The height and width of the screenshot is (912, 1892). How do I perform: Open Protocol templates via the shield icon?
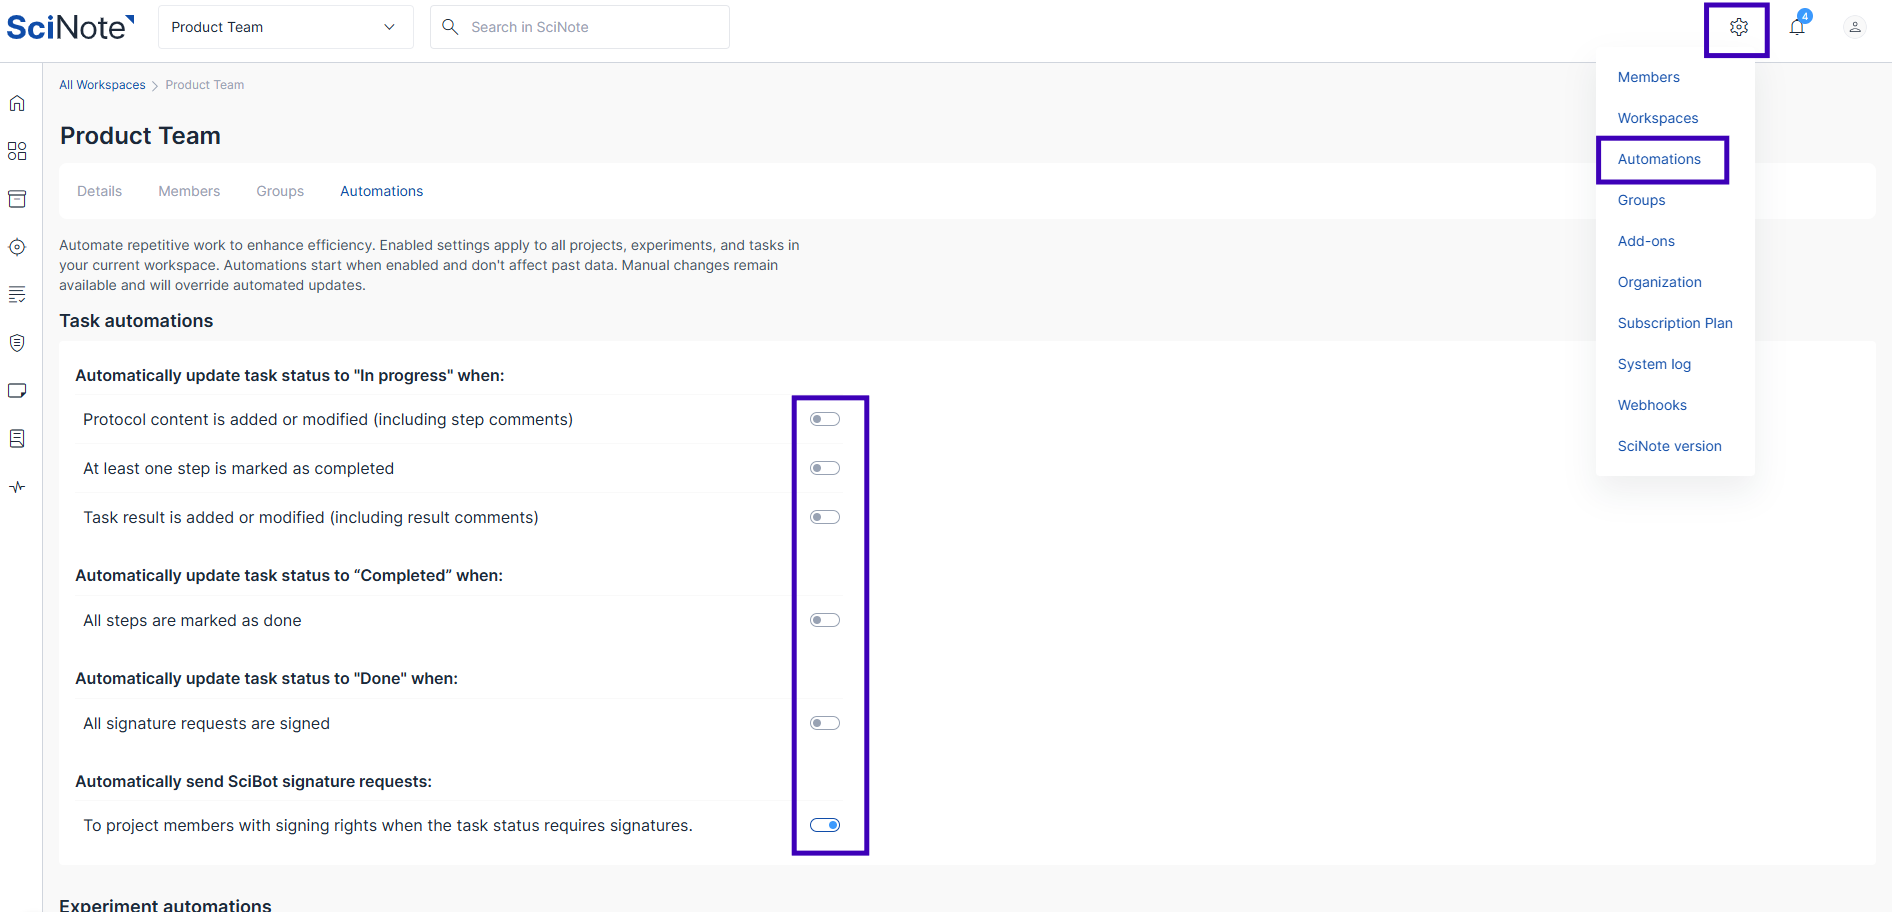click(17, 342)
